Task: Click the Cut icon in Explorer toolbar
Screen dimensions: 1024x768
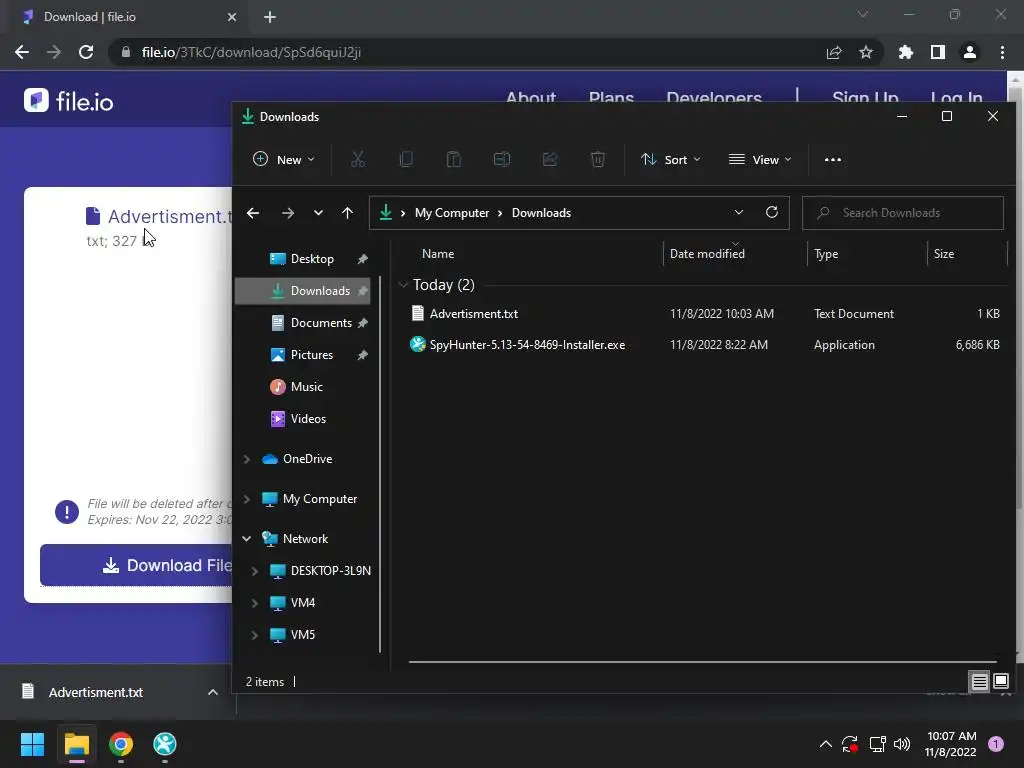Action: tap(357, 159)
